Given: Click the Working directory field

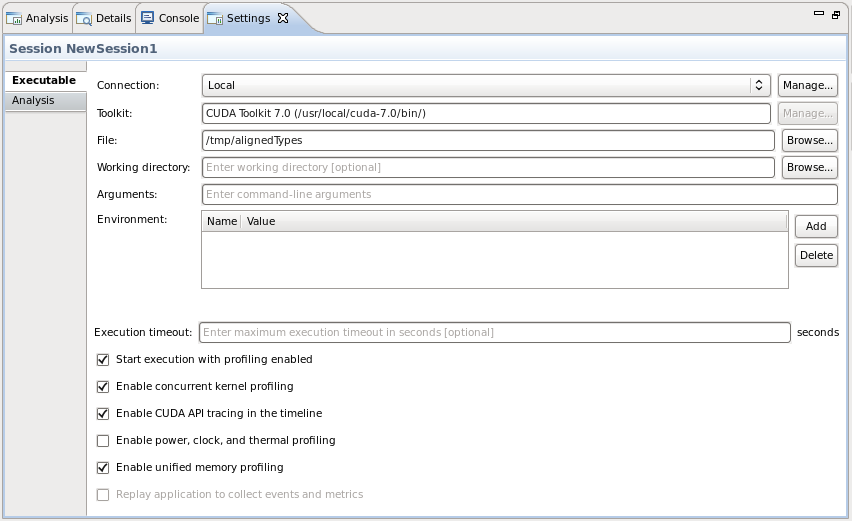Looking at the screenshot, I should [488, 167].
